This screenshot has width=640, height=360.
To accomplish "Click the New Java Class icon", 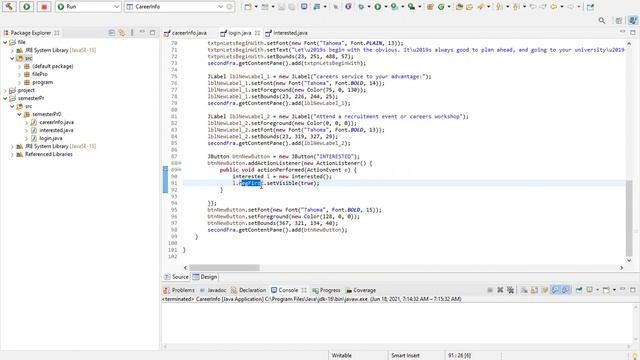I will point(441,7).
